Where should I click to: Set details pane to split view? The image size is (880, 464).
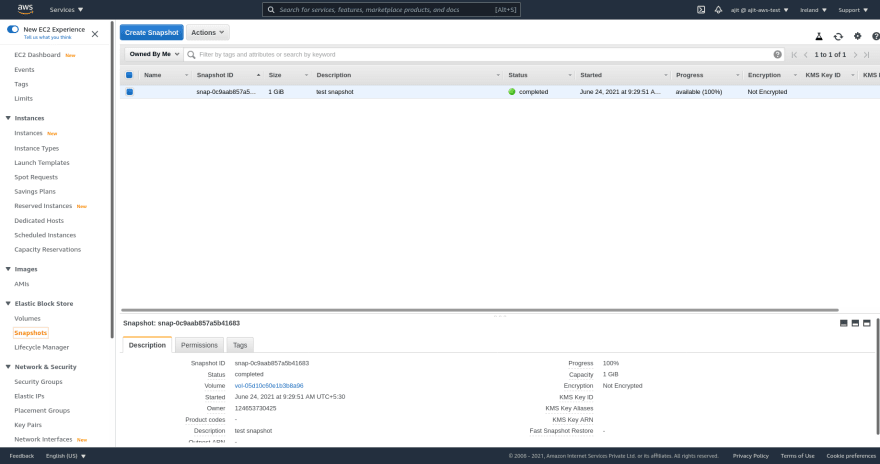pyautogui.click(x=855, y=323)
